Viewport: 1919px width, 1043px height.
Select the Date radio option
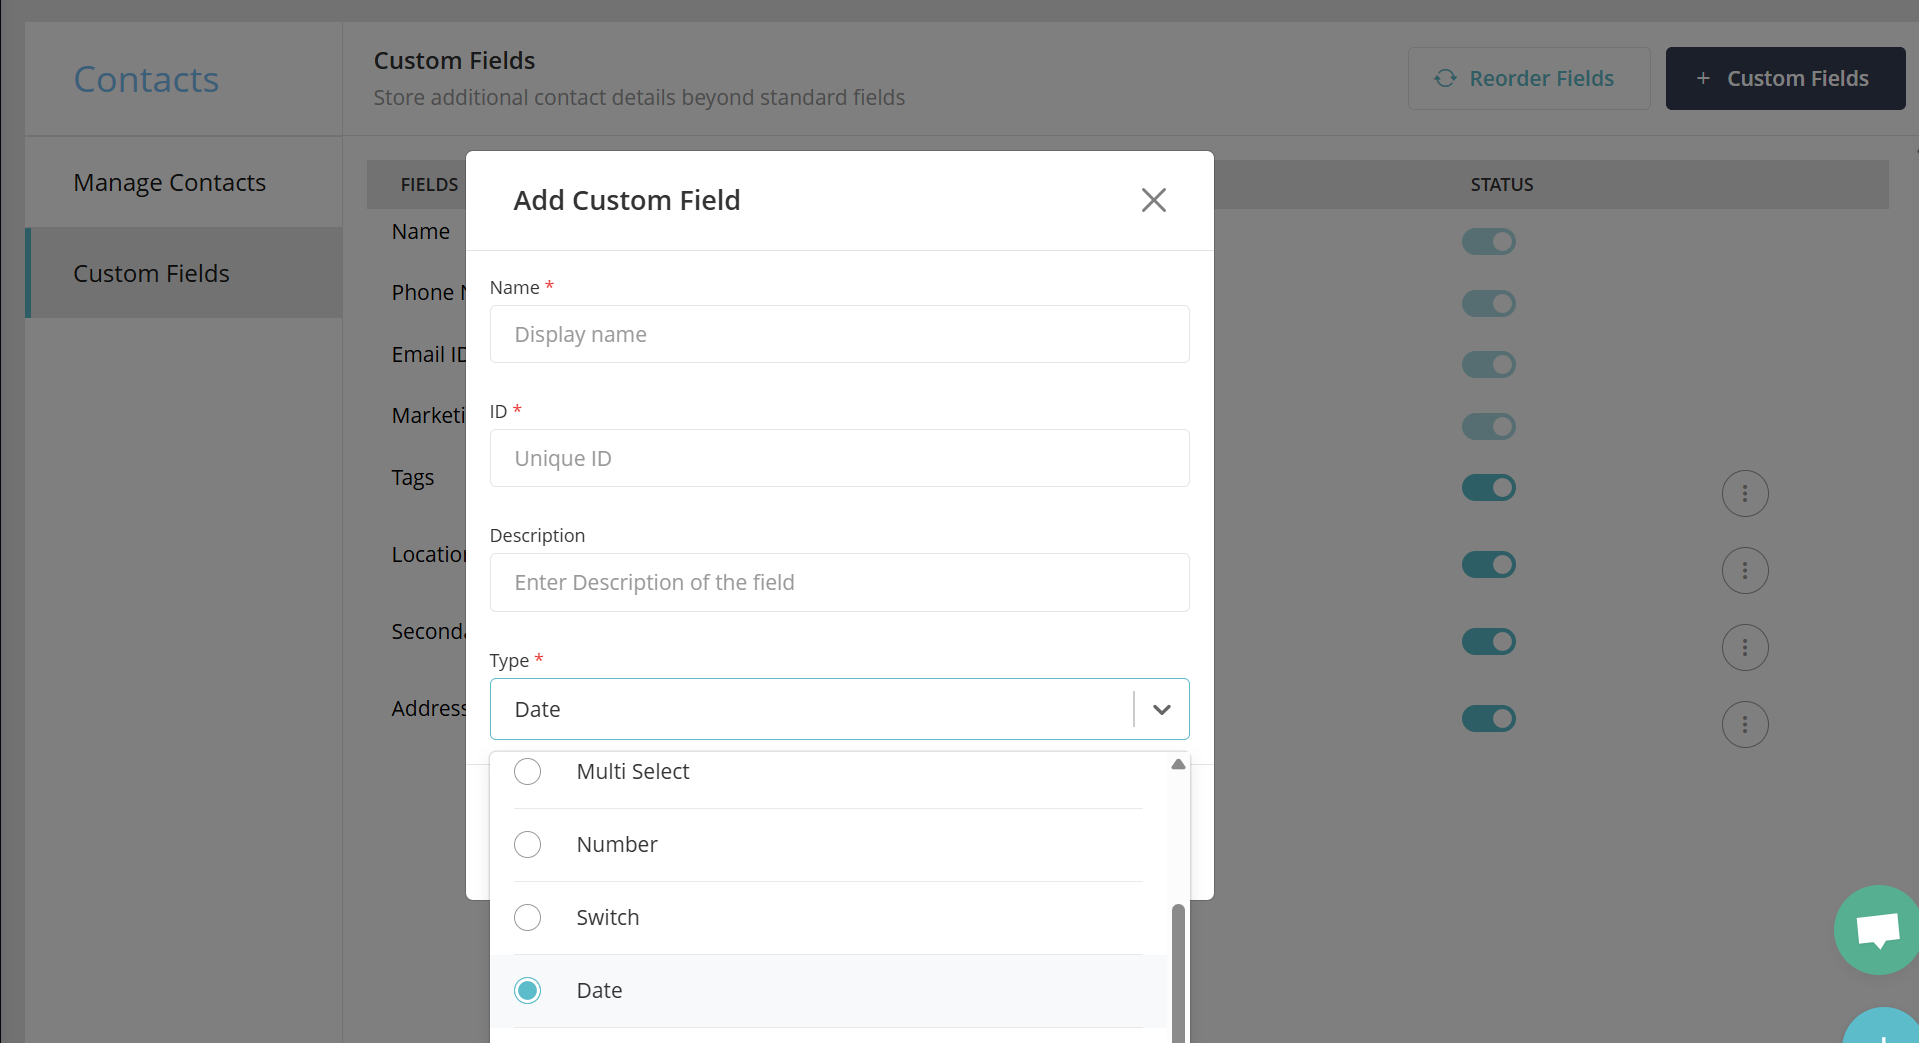(x=527, y=990)
